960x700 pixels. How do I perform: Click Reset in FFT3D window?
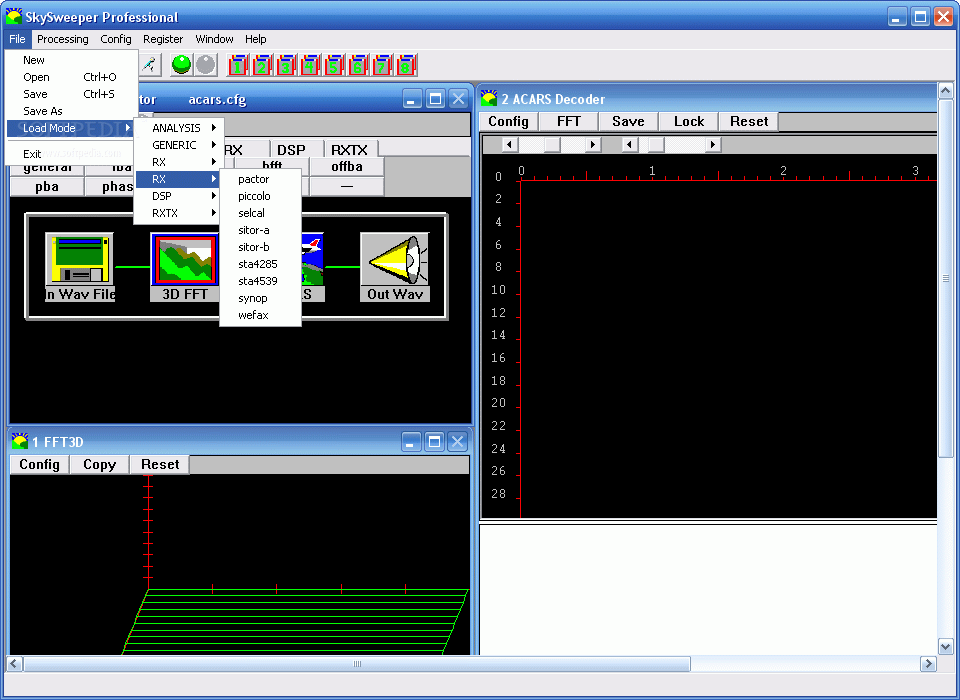pyautogui.click(x=160, y=464)
